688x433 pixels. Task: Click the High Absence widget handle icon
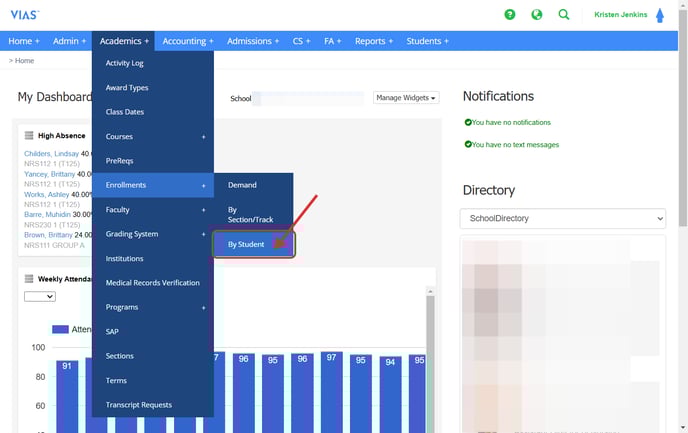[29, 135]
